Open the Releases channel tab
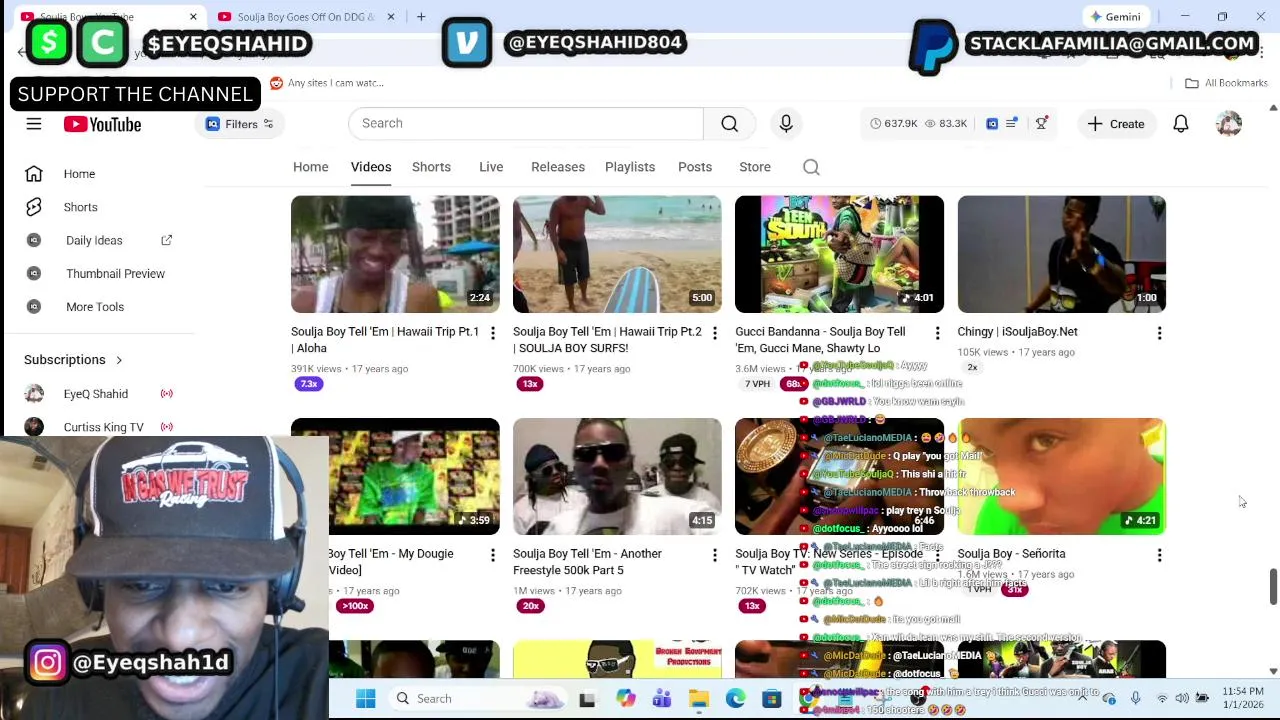The width and height of the screenshot is (1280, 720). 558,167
